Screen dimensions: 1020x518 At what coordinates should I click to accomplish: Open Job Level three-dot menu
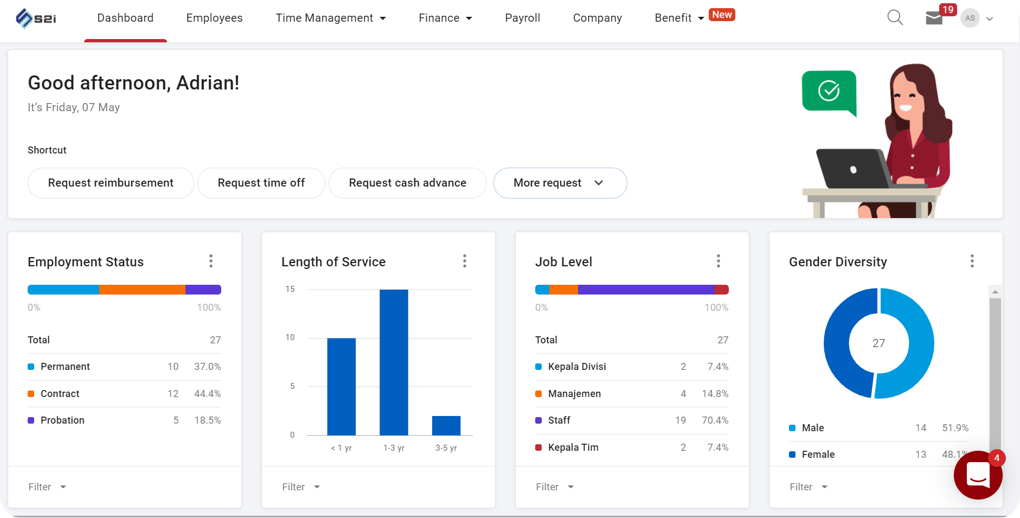(718, 261)
